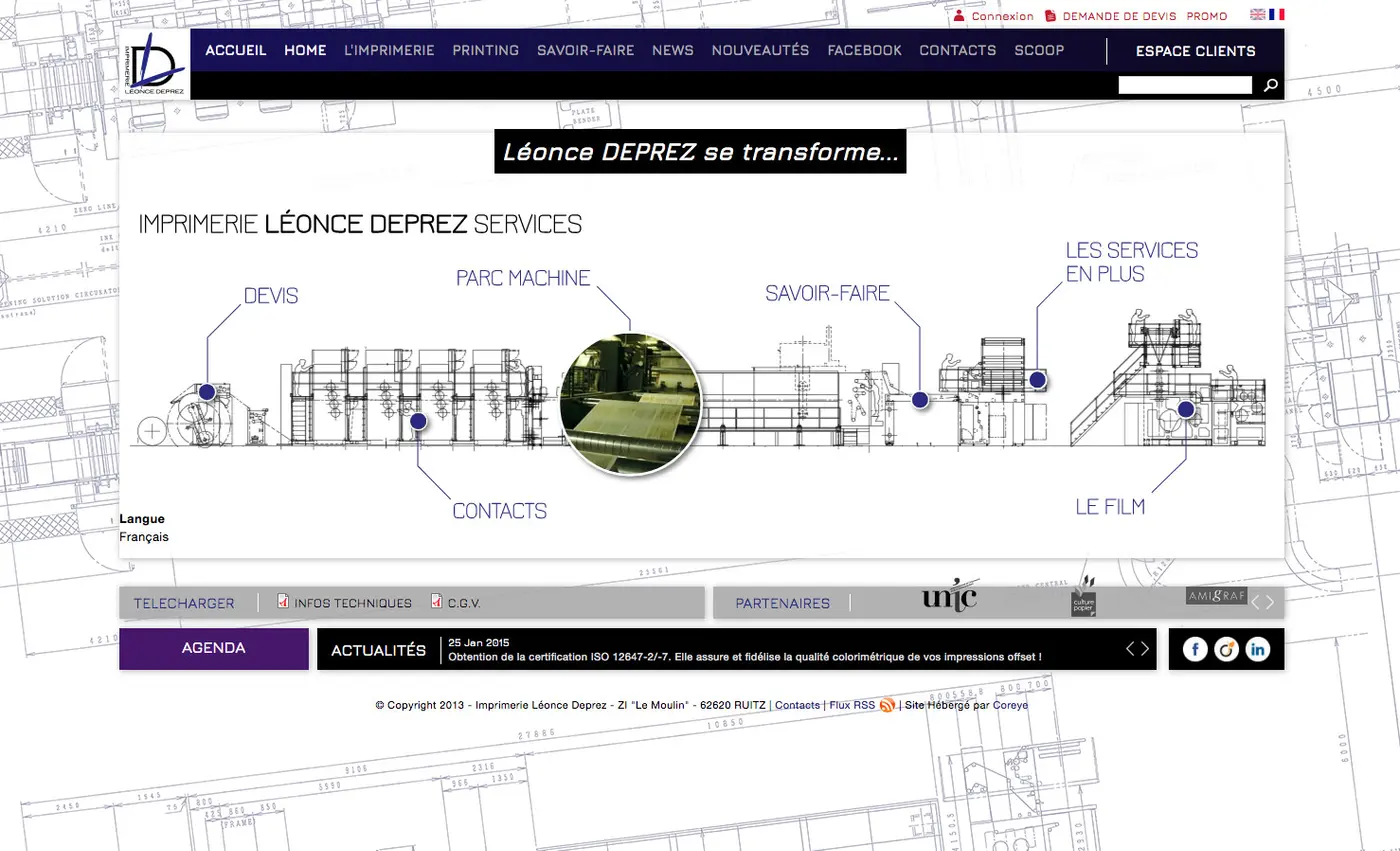Click the Léonce Deprez logo
The width and height of the screenshot is (1400, 851).
154,64
